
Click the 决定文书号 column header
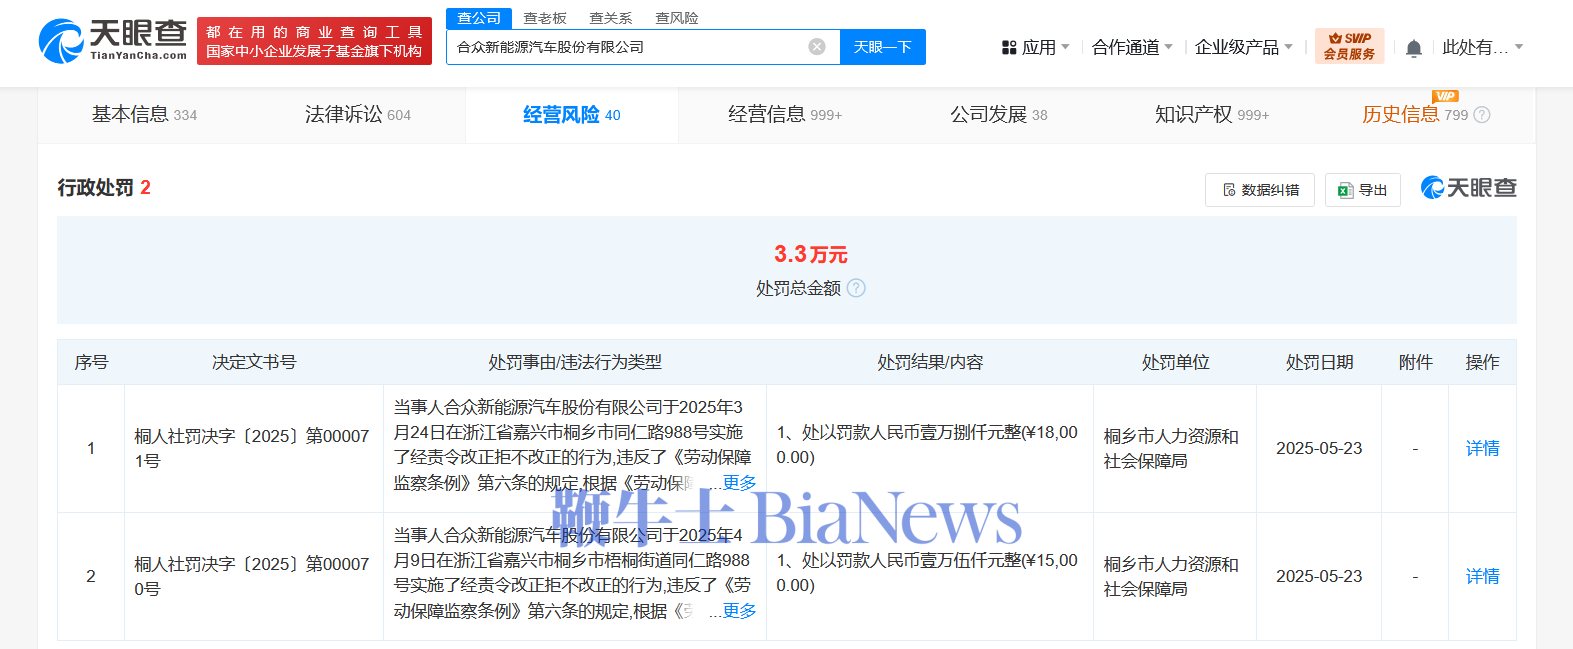click(x=254, y=362)
